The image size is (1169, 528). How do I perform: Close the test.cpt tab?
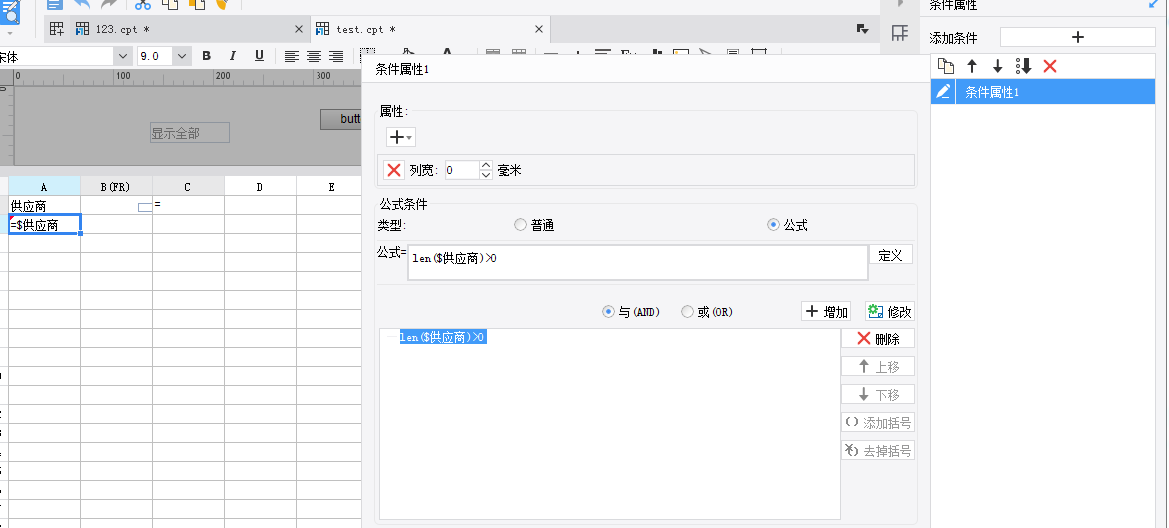[x=539, y=29]
